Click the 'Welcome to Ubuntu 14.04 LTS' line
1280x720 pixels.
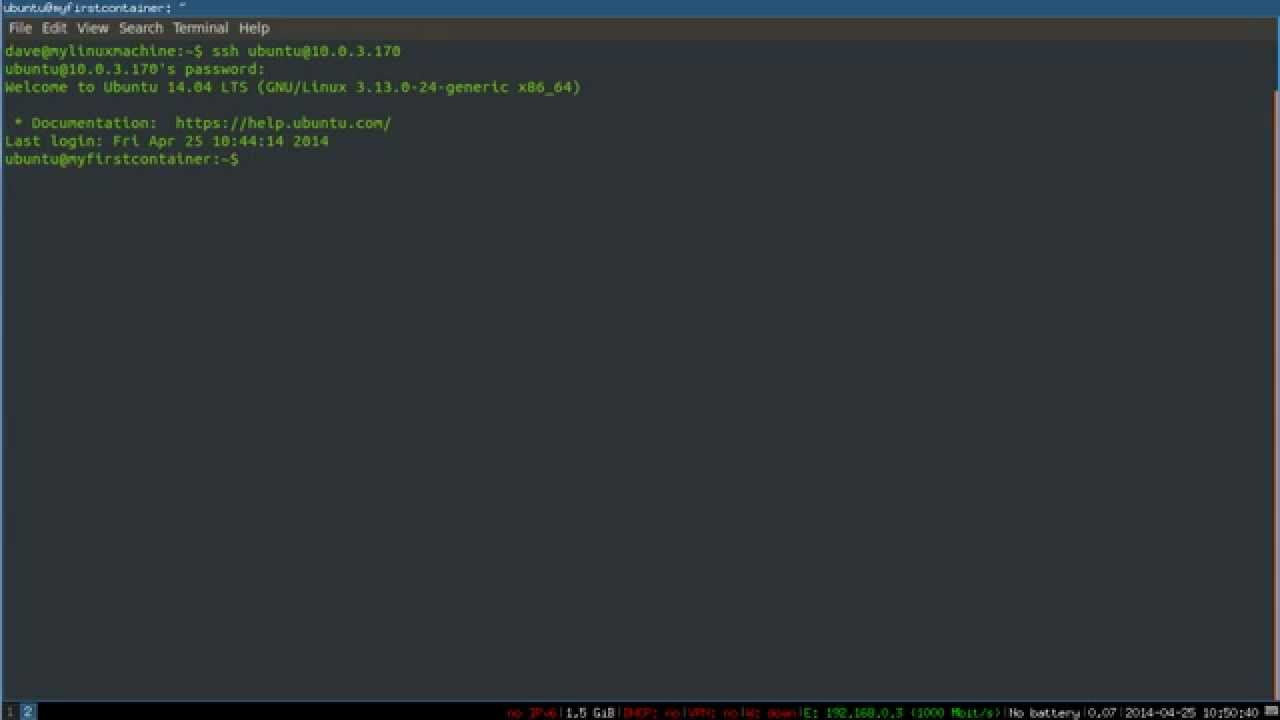[292, 87]
